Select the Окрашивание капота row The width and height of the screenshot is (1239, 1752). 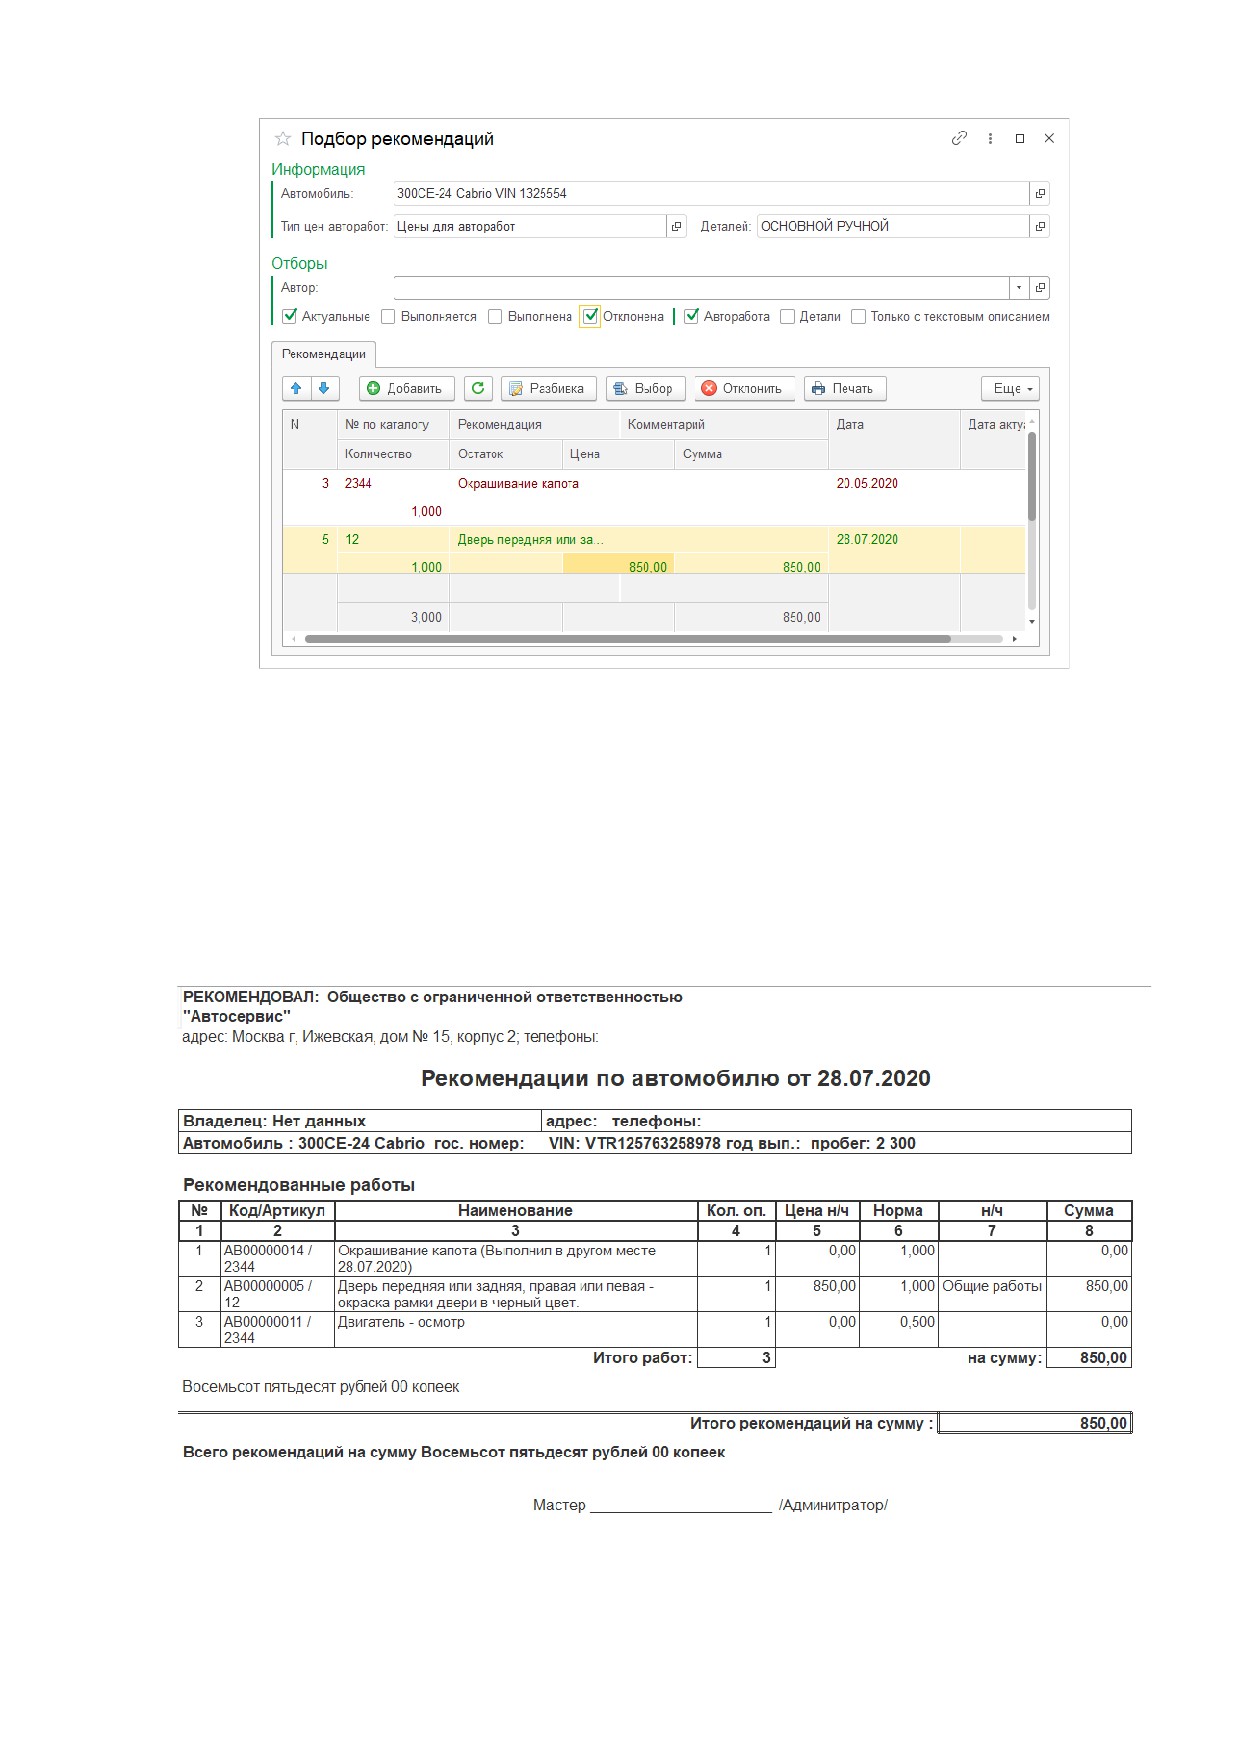pyautogui.click(x=654, y=497)
